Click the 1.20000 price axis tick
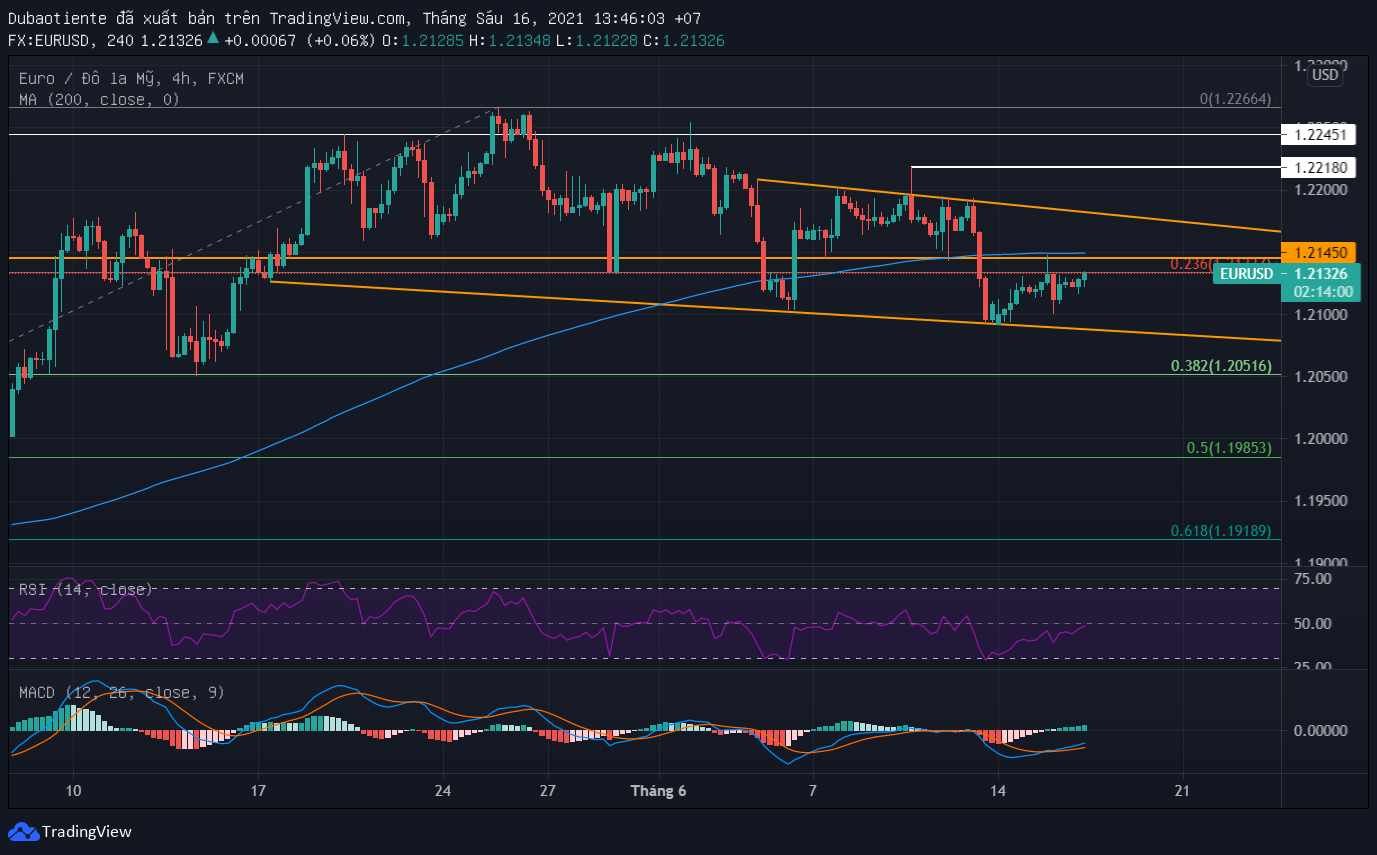Image resolution: width=1377 pixels, height=855 pixels. 1322,439
